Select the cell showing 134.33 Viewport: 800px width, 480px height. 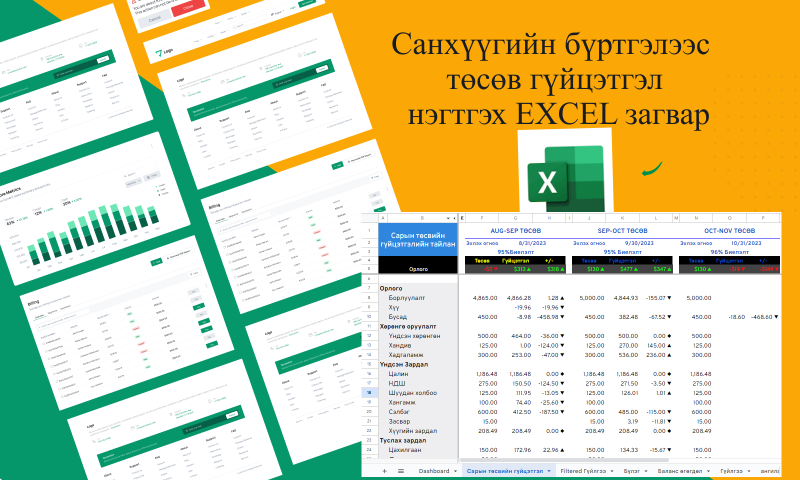[x=628, y=450]
